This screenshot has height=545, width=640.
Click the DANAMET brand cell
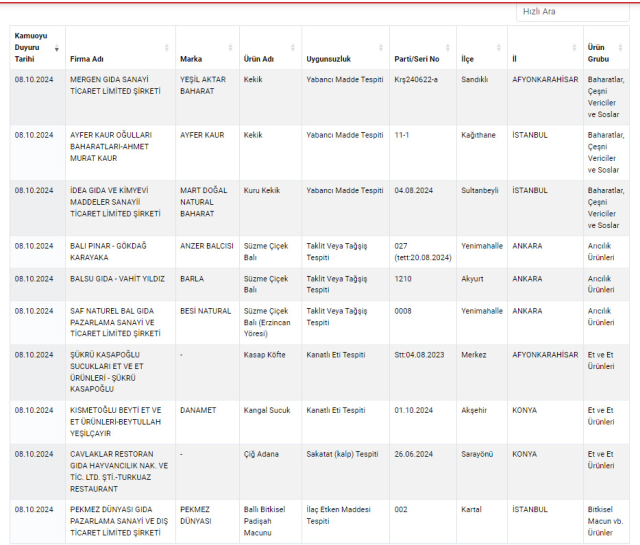tap(200, 410)
